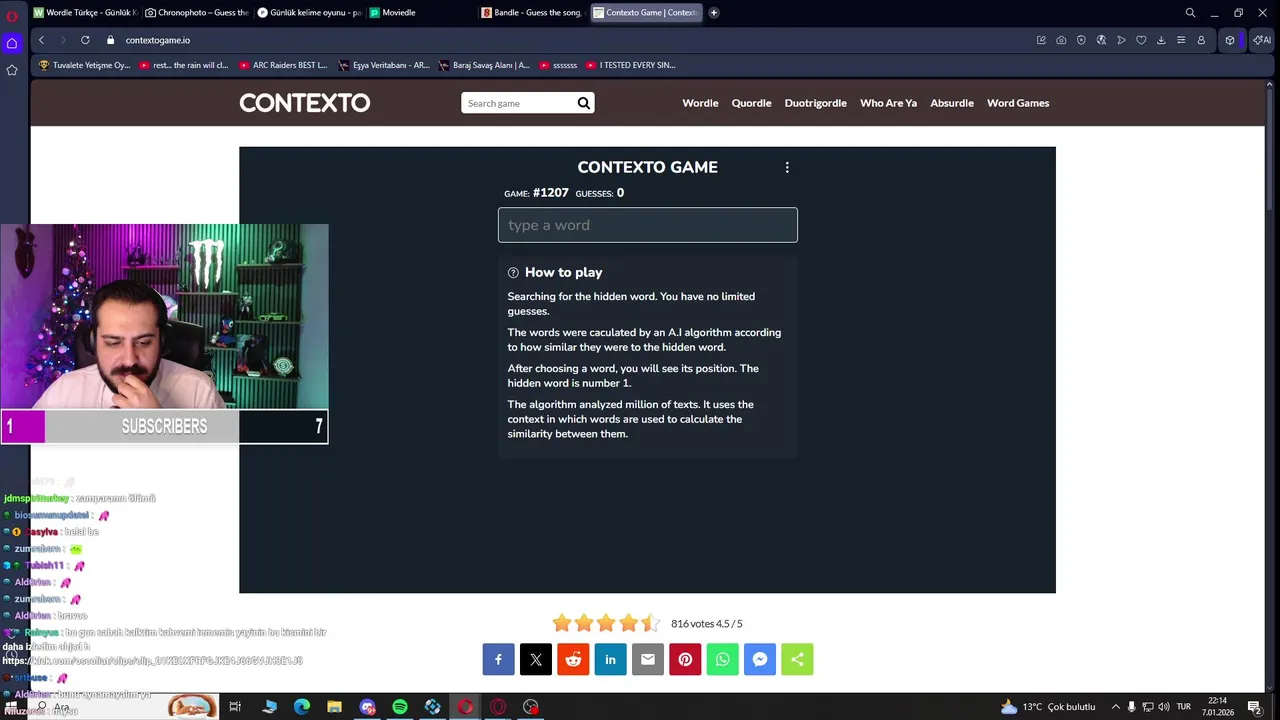Share the game on Pinterest
Viewport: 1280px width, 720px height.
(x=685, y=659)
